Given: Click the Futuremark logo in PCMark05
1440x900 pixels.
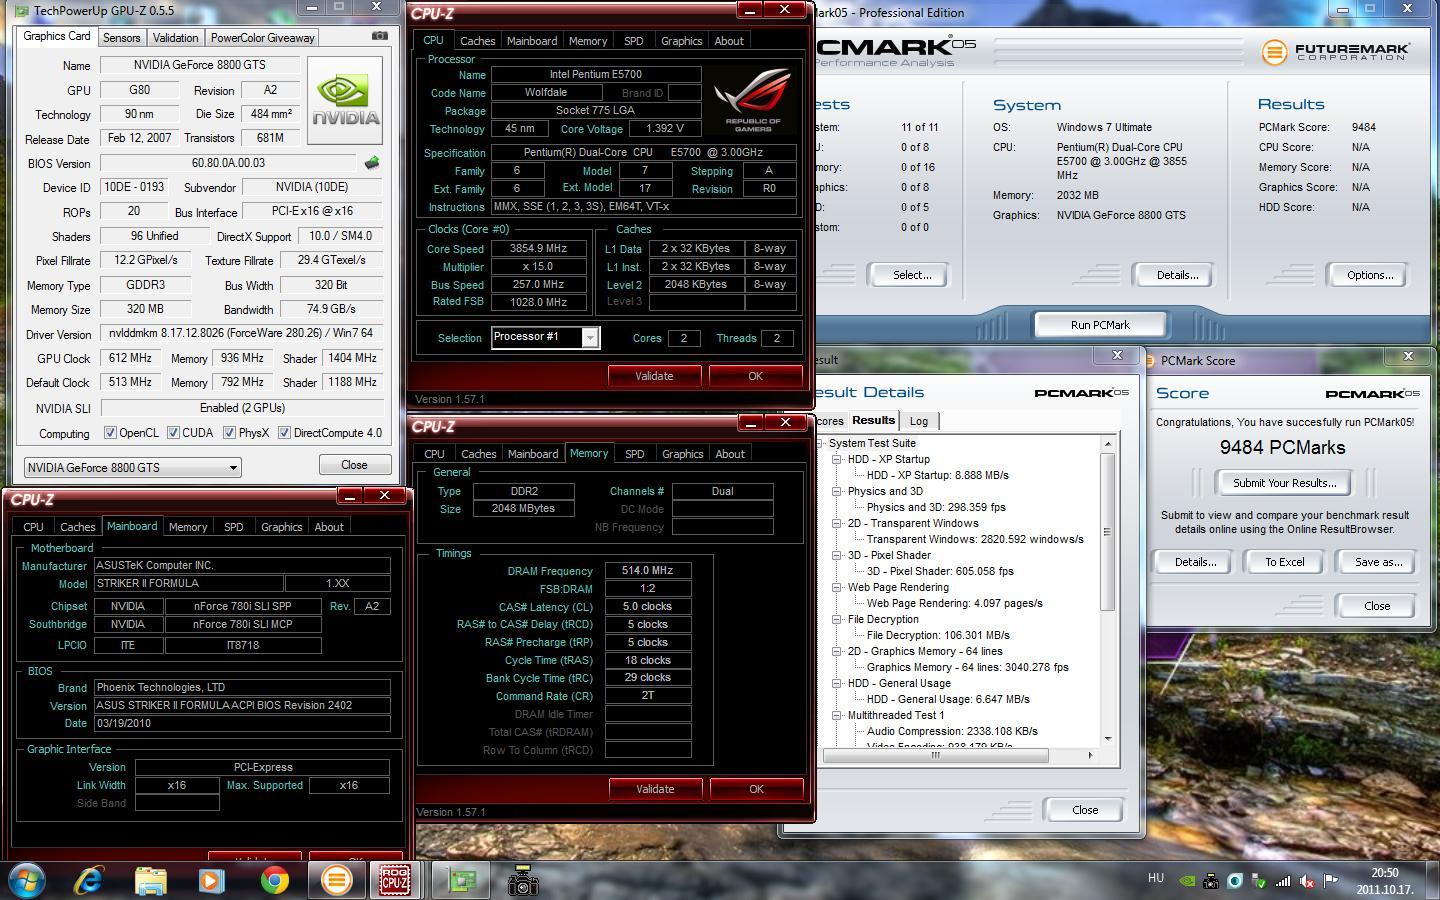Looking at the screenshot, I should [1336, 50].
